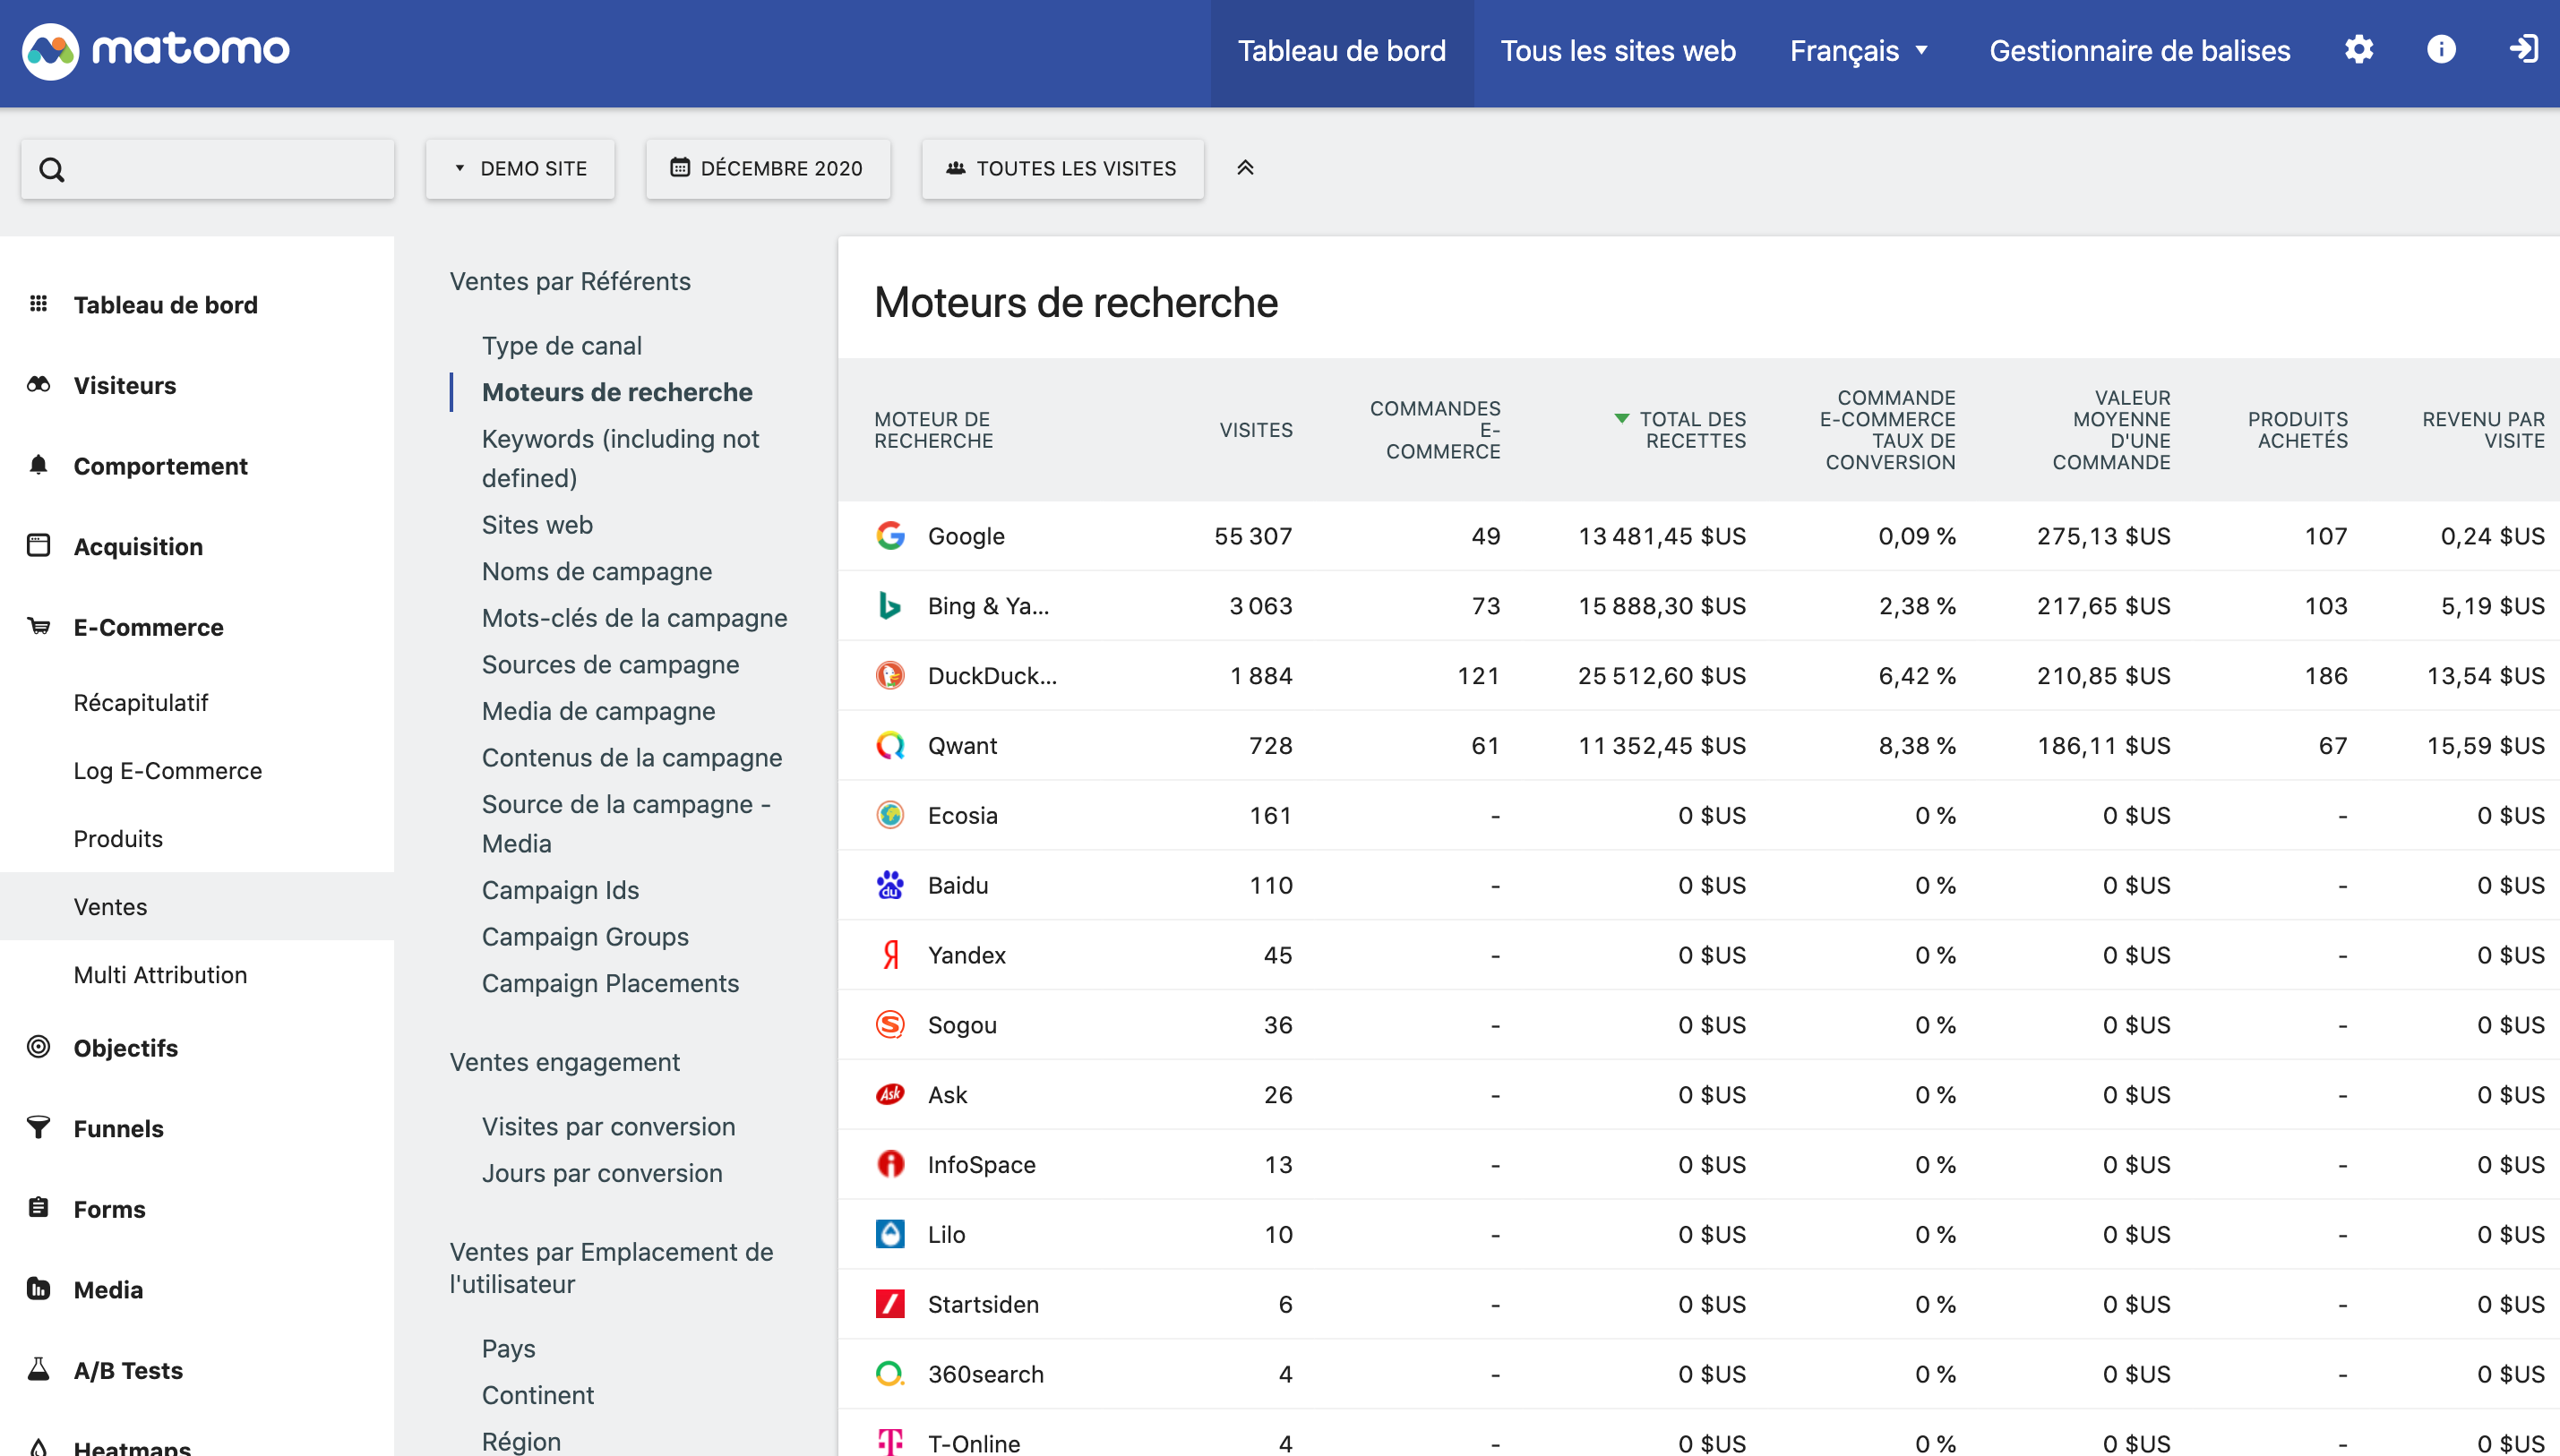Select Campaign Groups report
This screenshot has width=2560, height=1456.
click(585, 937)
